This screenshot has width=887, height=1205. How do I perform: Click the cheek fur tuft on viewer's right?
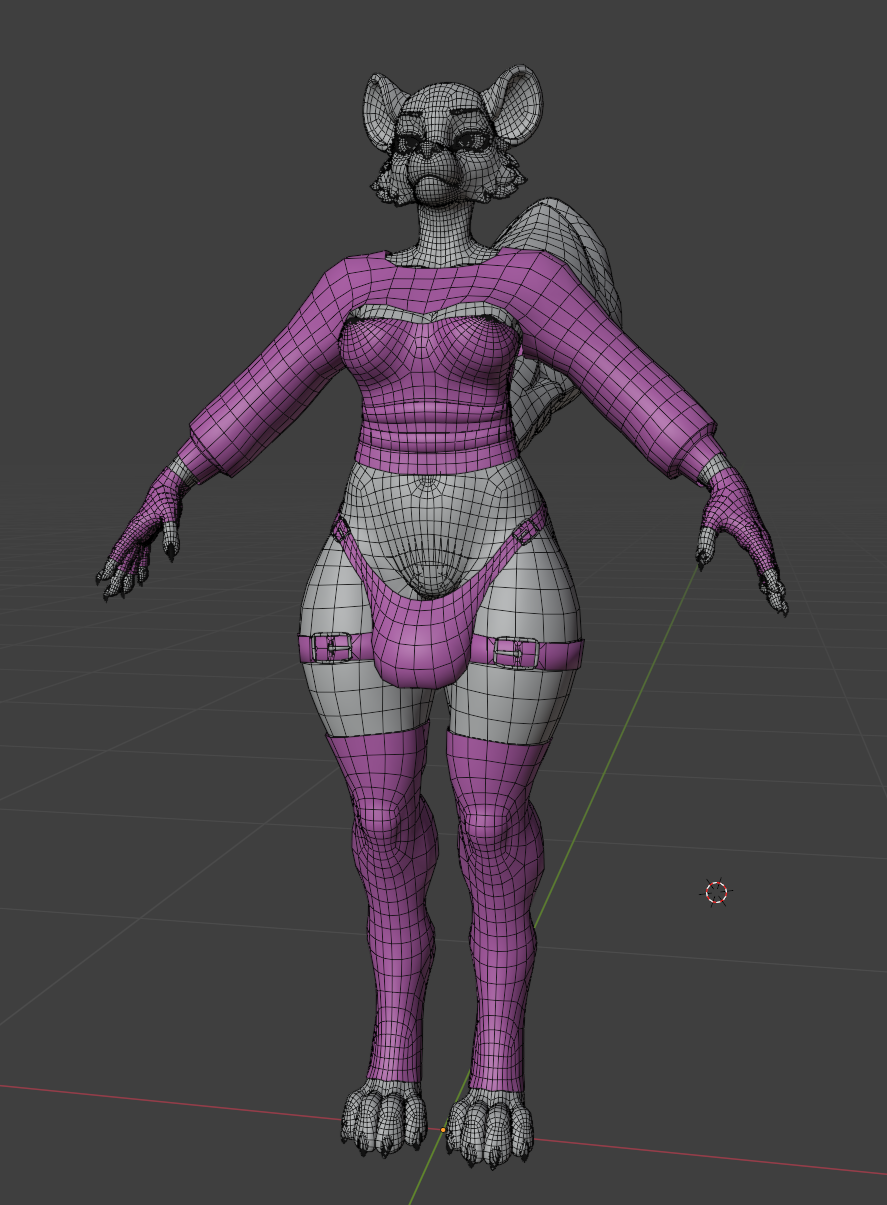click(506, 180)
